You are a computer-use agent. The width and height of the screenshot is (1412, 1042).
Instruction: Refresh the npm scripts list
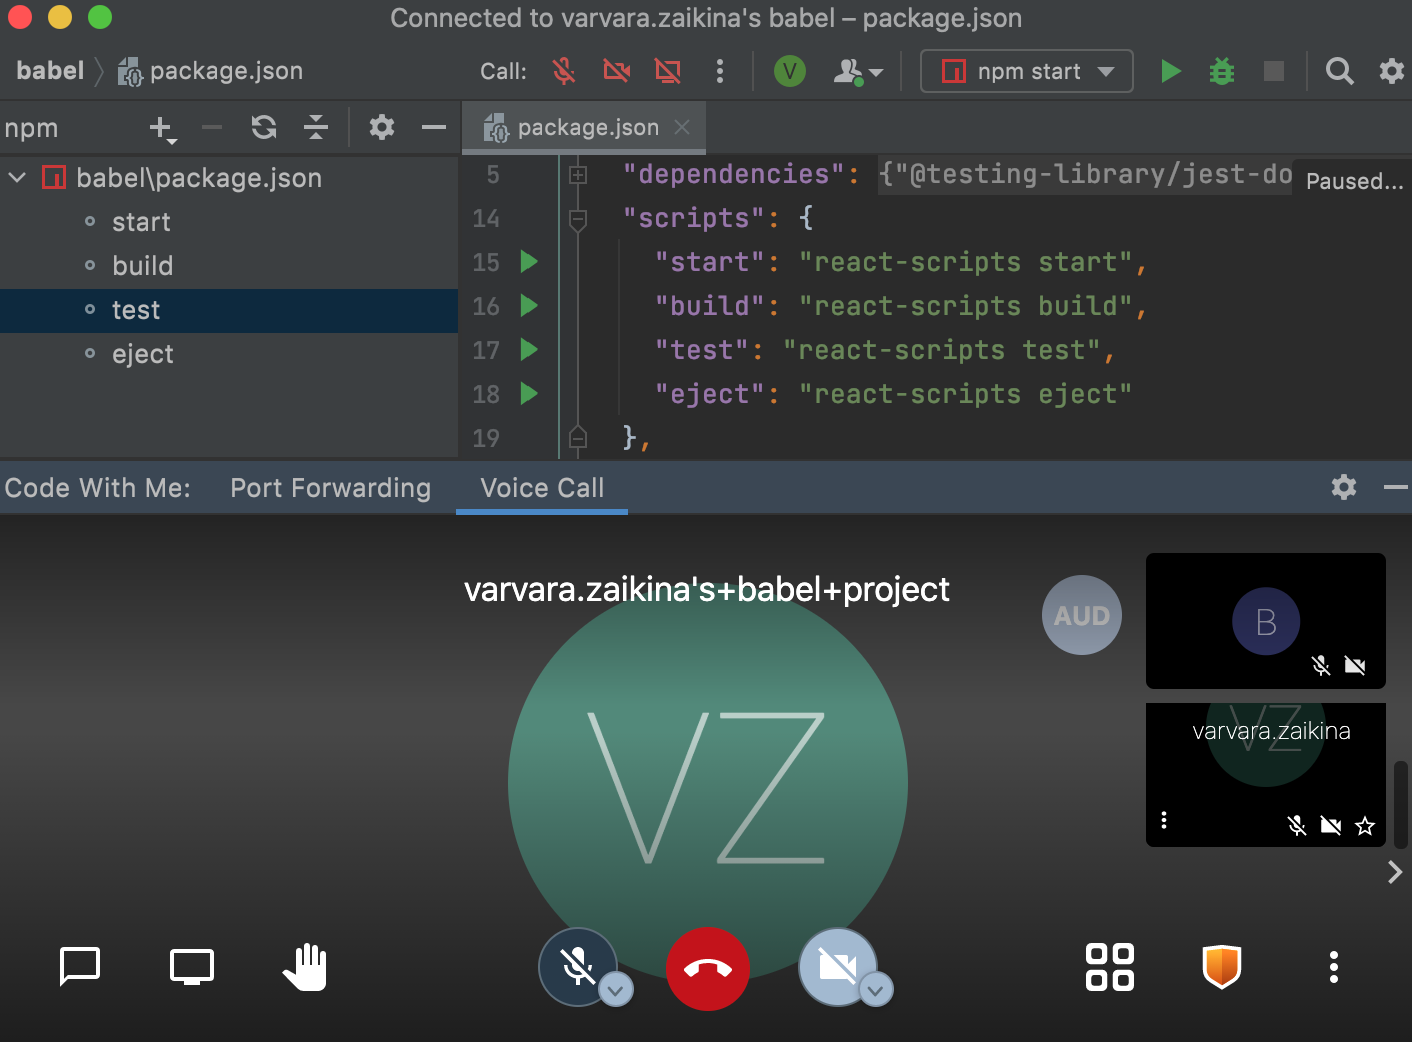[x=263, y=127]
